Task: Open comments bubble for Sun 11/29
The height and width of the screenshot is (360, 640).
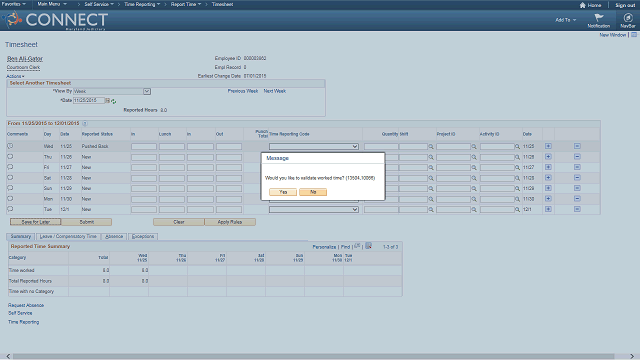Action: click(10, 188)
